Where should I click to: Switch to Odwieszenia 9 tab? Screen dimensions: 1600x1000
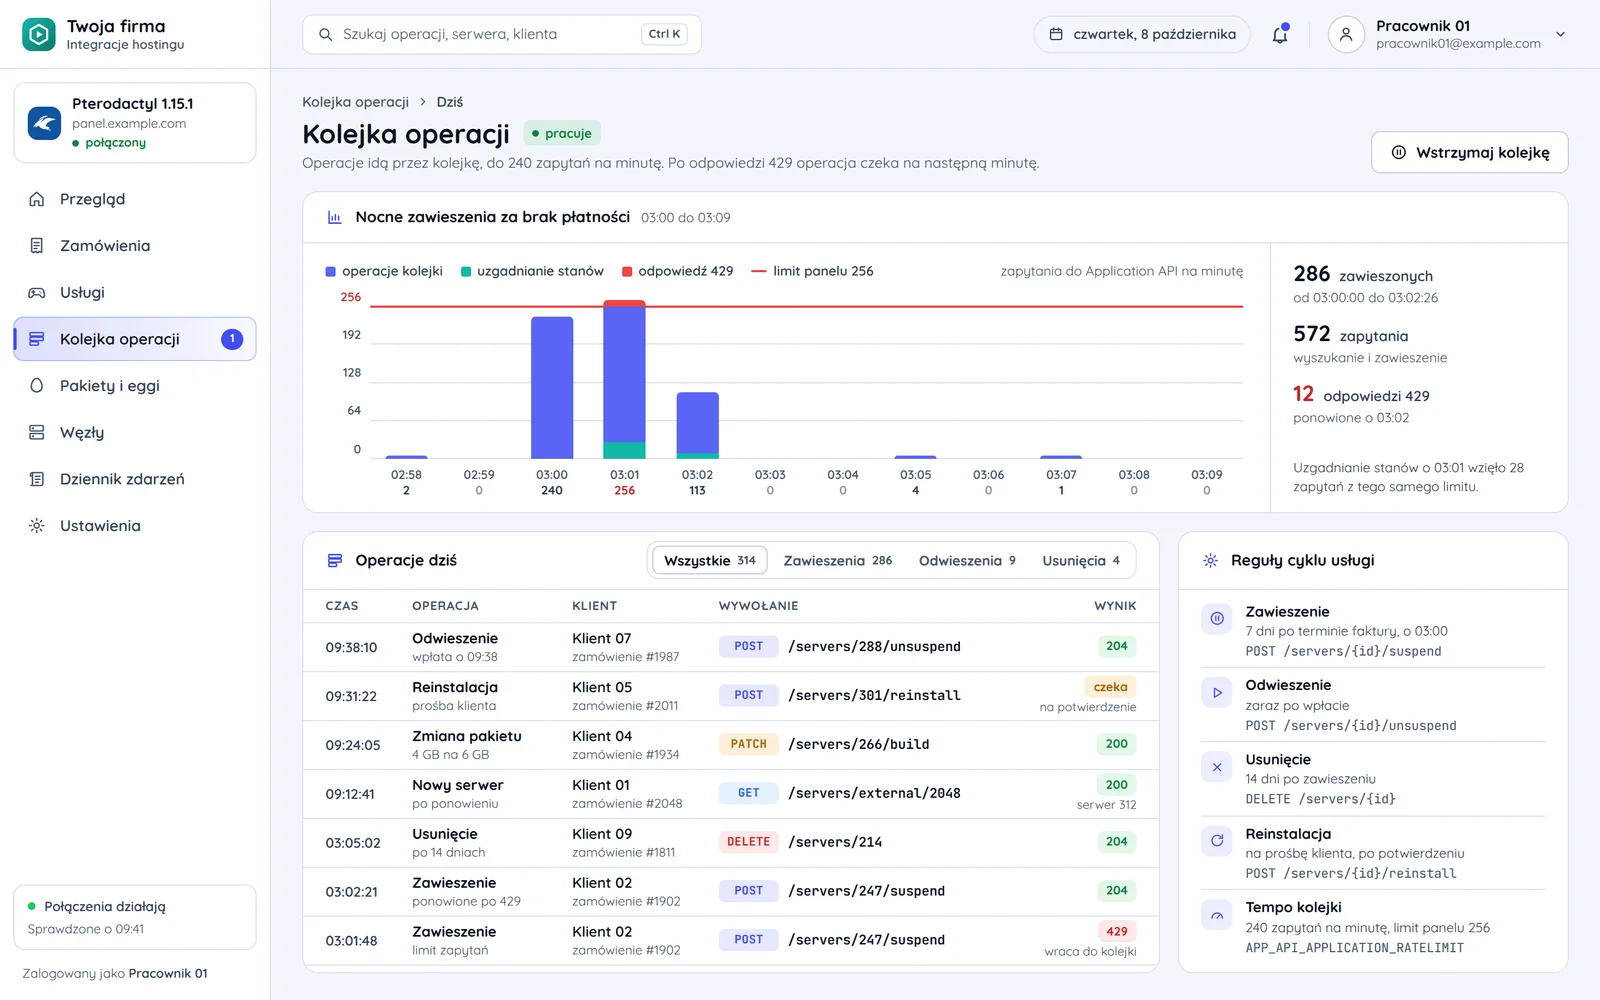click(x=967, y=561)
